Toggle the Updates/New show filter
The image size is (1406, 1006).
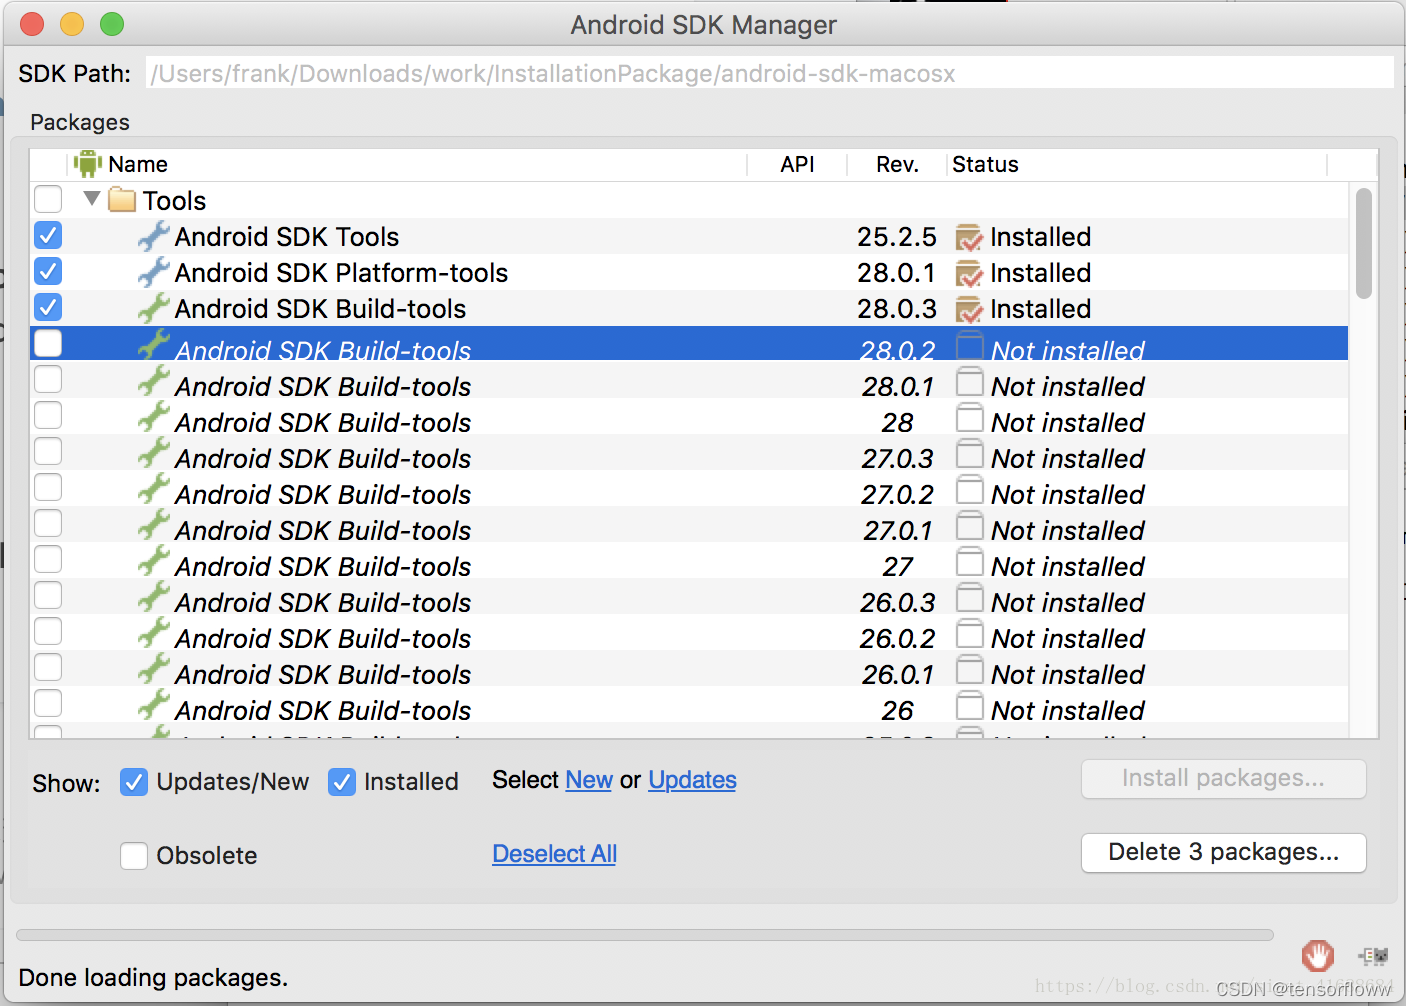point(134,782)
